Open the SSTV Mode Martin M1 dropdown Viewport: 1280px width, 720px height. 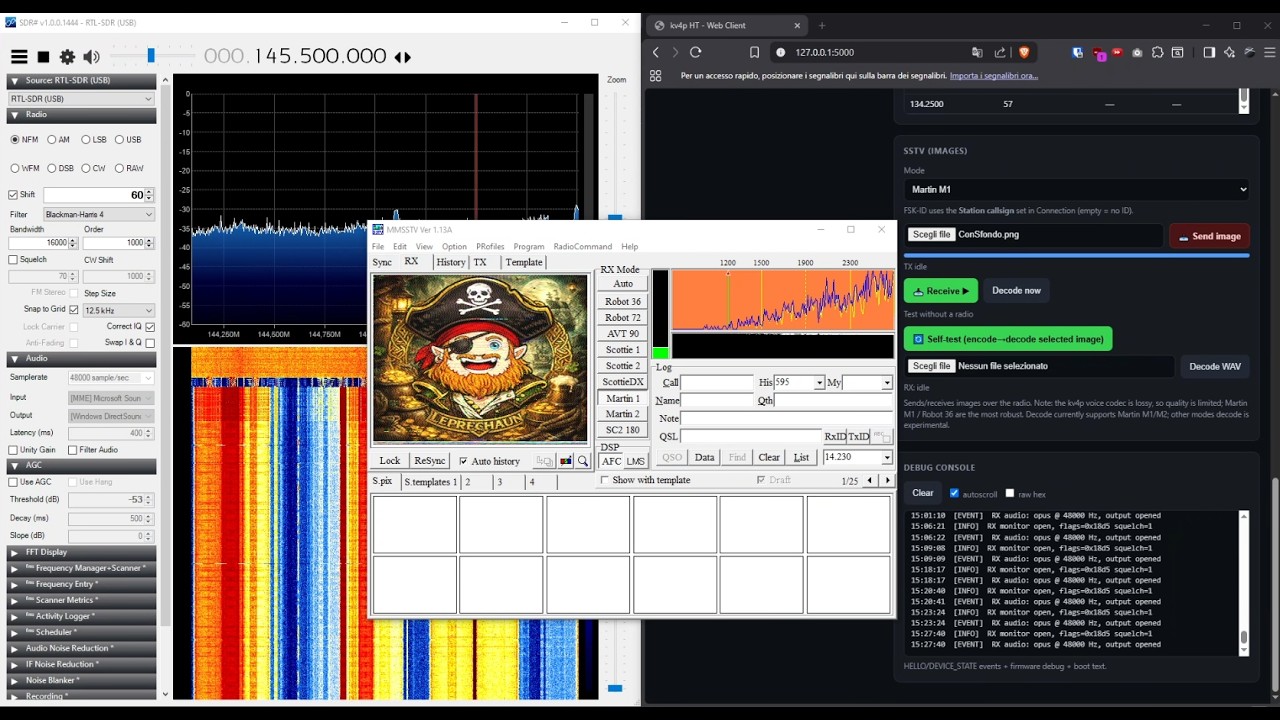coord(1077,189)
